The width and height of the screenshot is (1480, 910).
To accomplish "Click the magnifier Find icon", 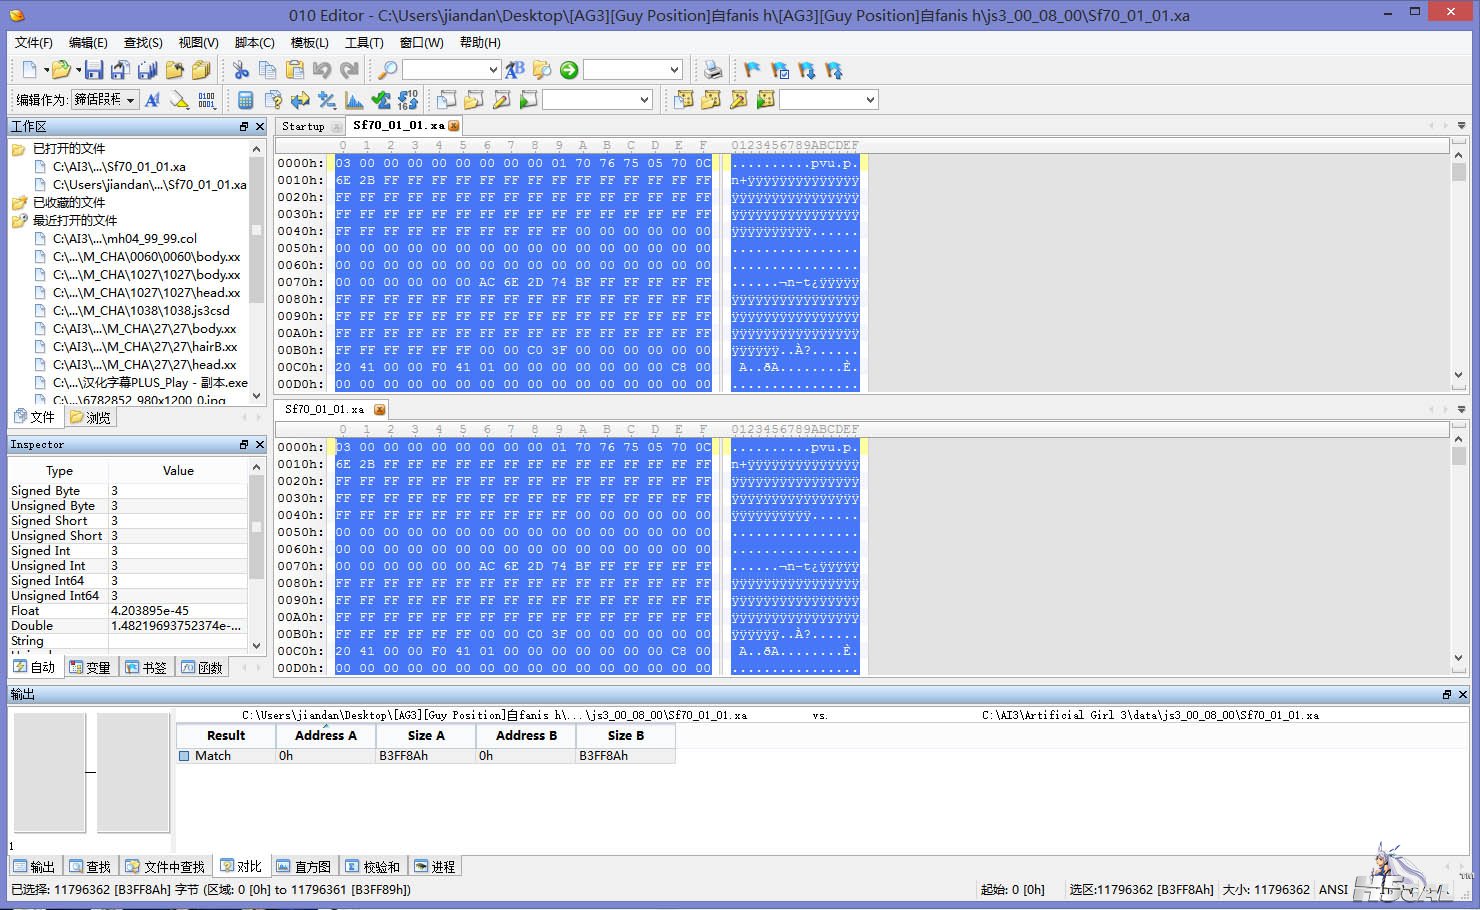I will click(386, 70).
